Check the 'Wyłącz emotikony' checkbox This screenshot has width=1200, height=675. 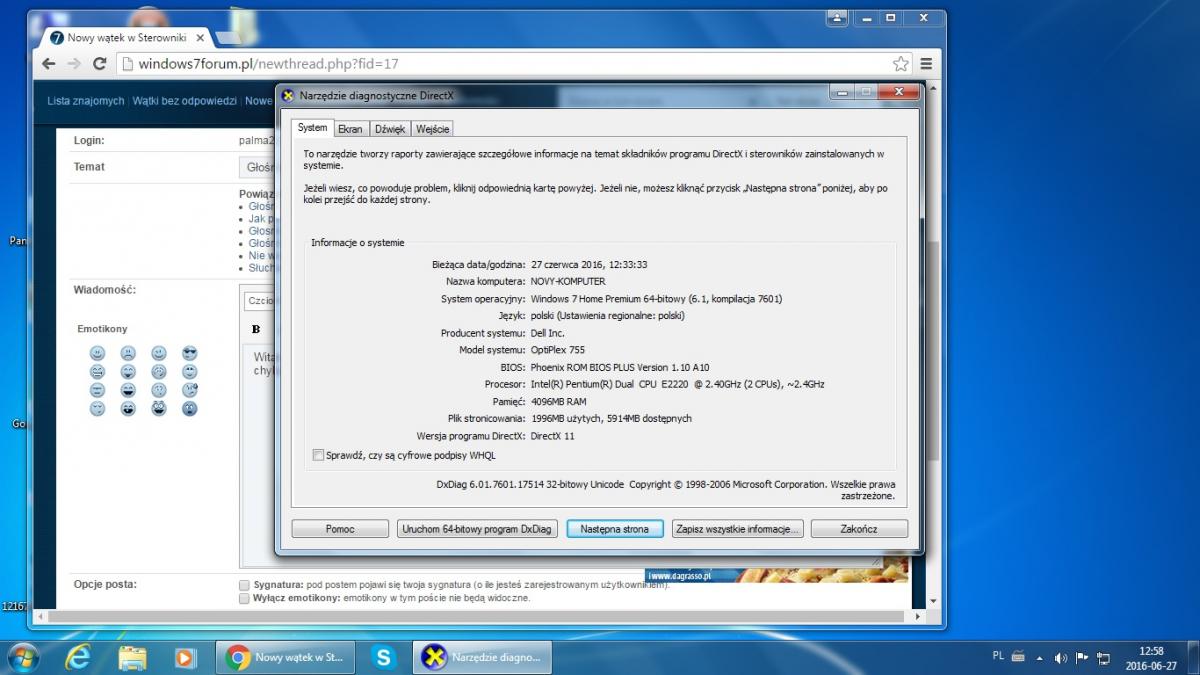245,598
